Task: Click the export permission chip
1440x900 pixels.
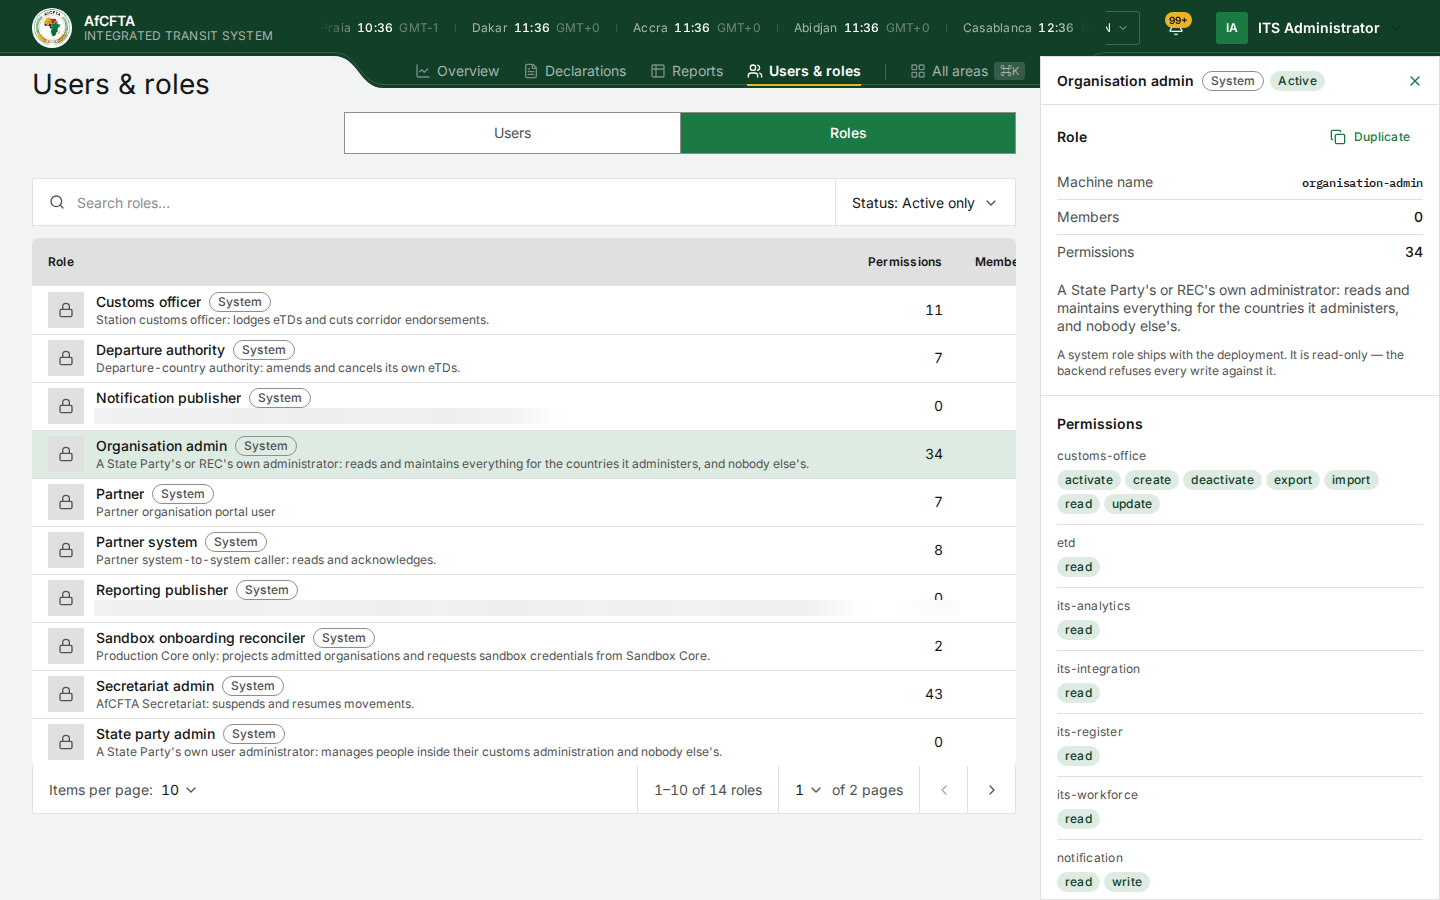Action: (1292, 480)
